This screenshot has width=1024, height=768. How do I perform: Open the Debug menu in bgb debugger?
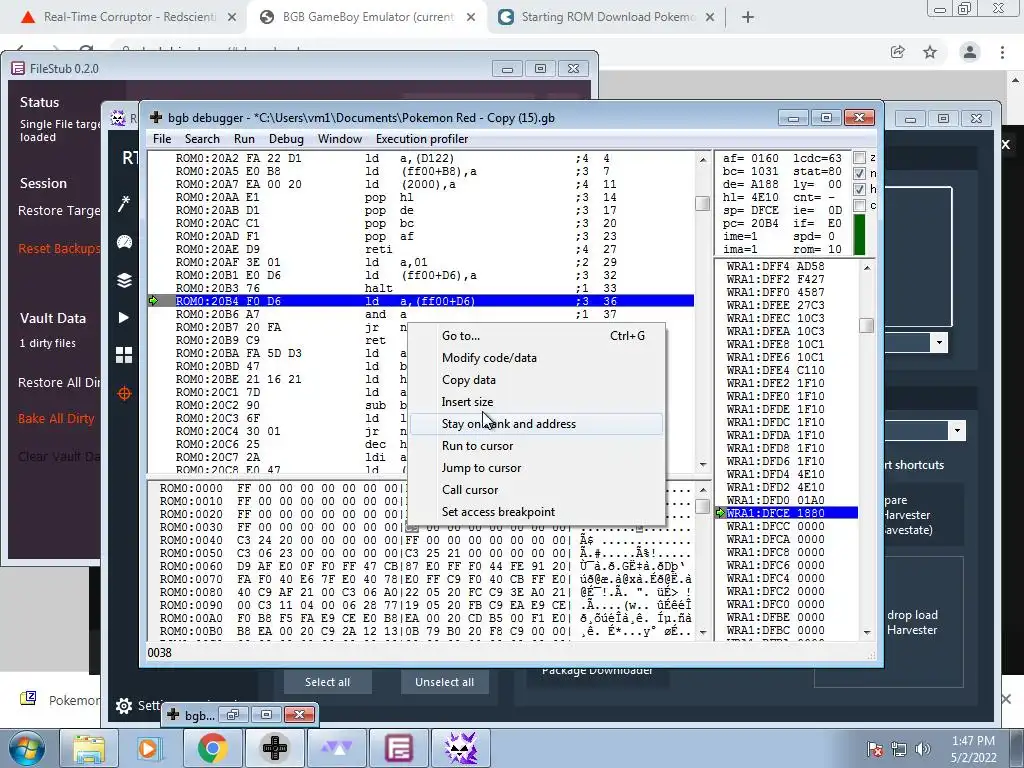(286, 138)
